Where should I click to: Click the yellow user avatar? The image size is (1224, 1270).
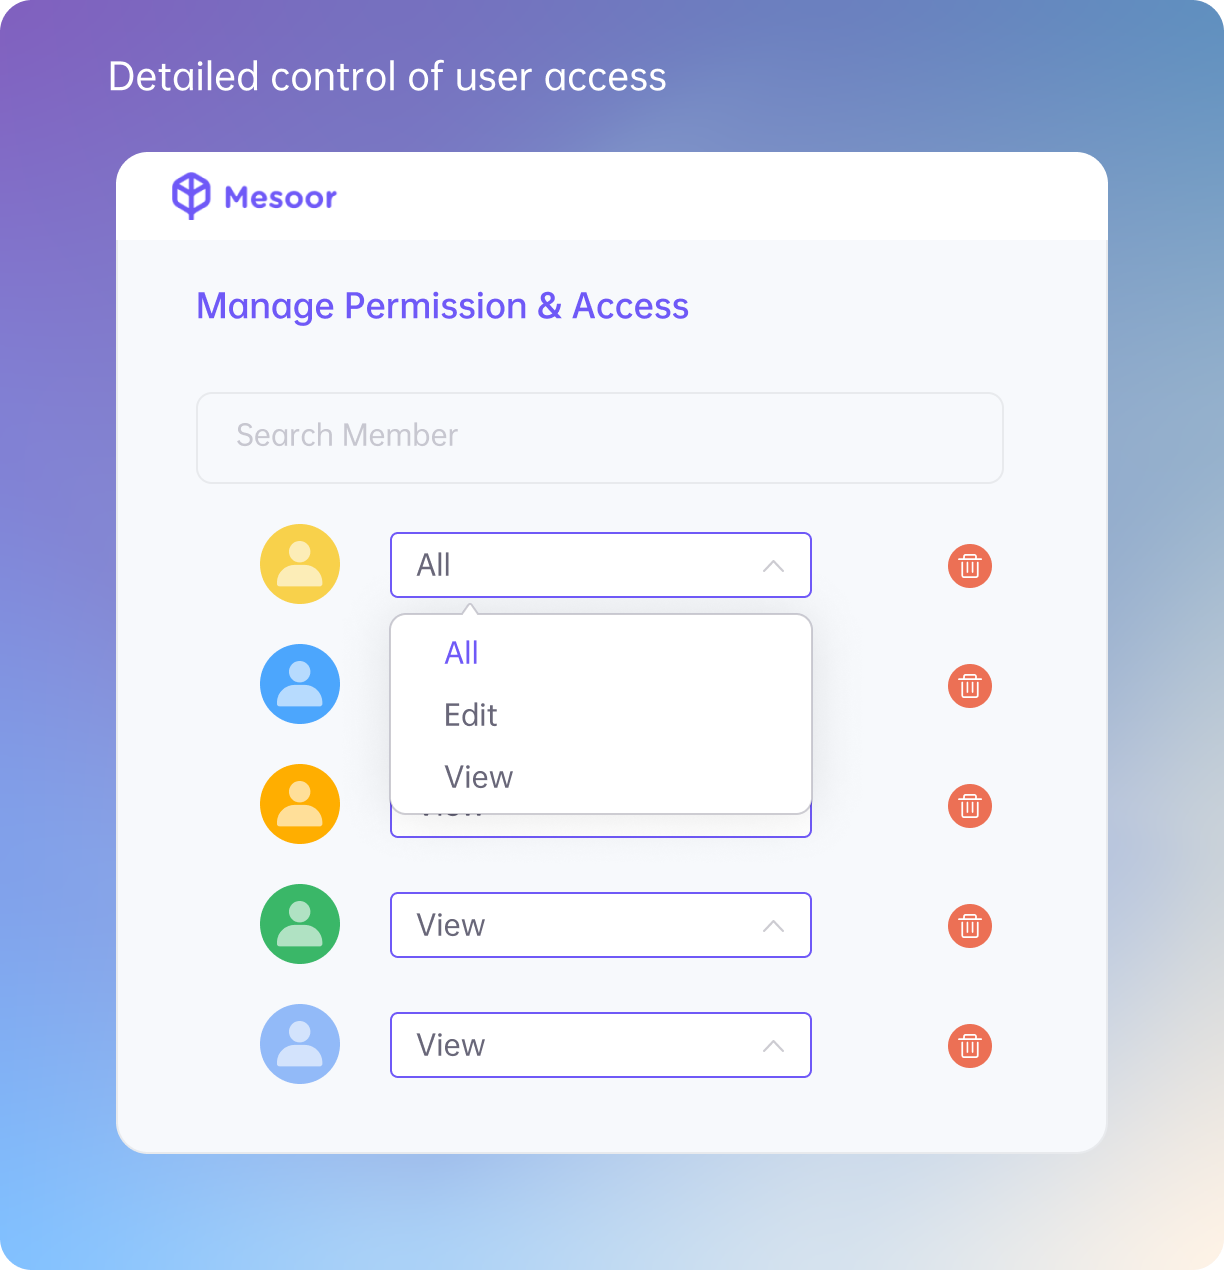[x=300, y=564]
